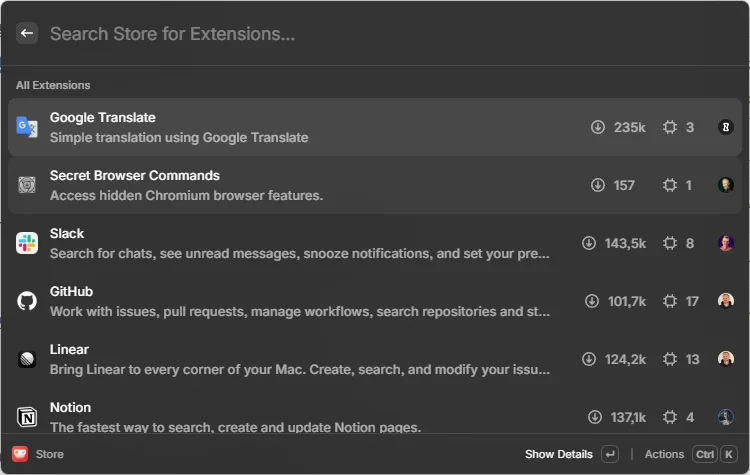The height and width of the screenshot is (475, 750).
Task: Click Slack download count icon
Action: [589, 243]
